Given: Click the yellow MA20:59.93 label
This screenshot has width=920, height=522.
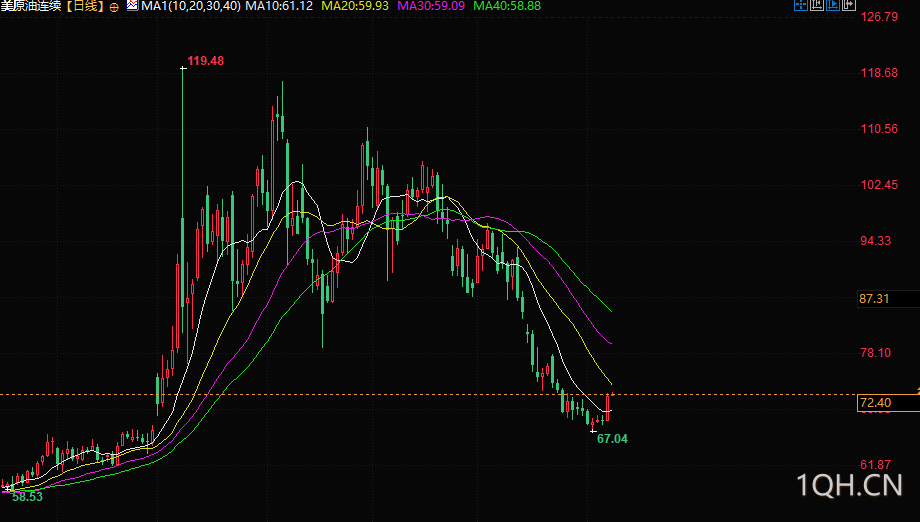Looking at the screenshot, I should point(355,6).
